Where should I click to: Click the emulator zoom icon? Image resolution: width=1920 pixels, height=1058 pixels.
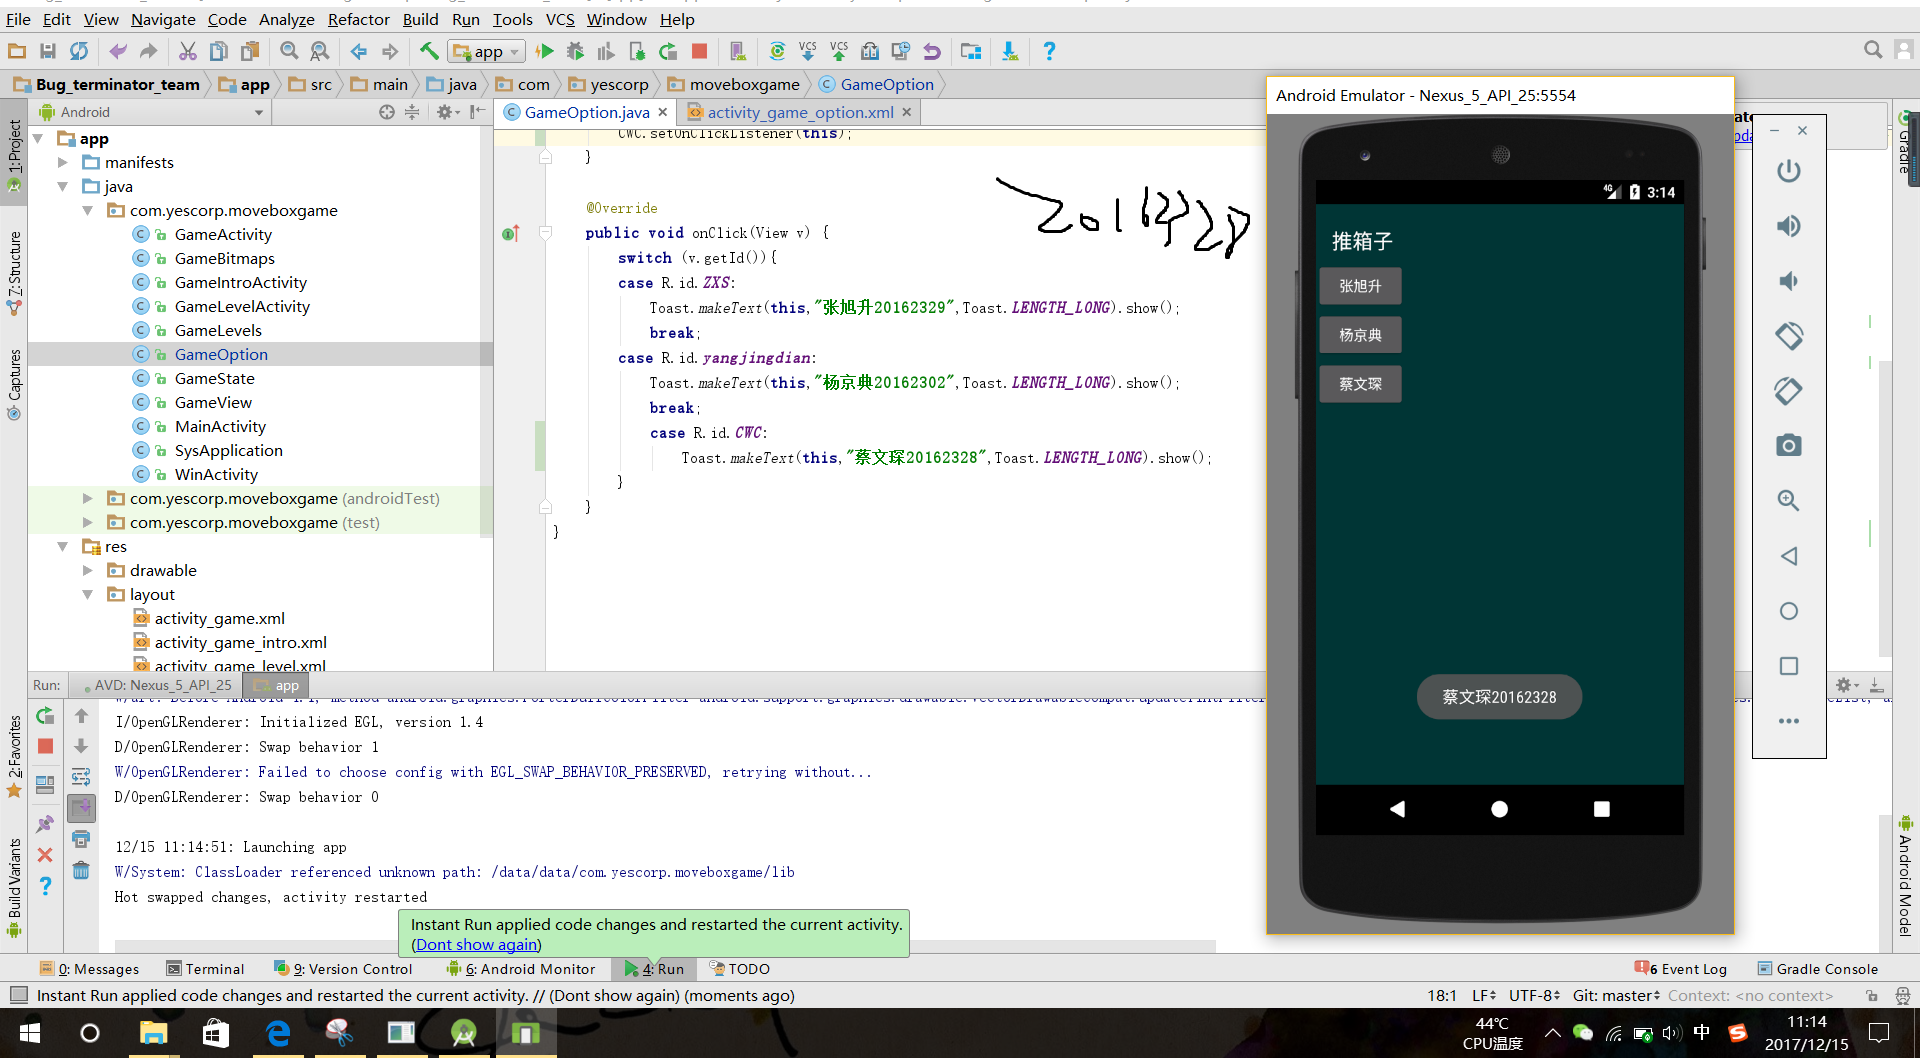click(x=1789, y=500)
